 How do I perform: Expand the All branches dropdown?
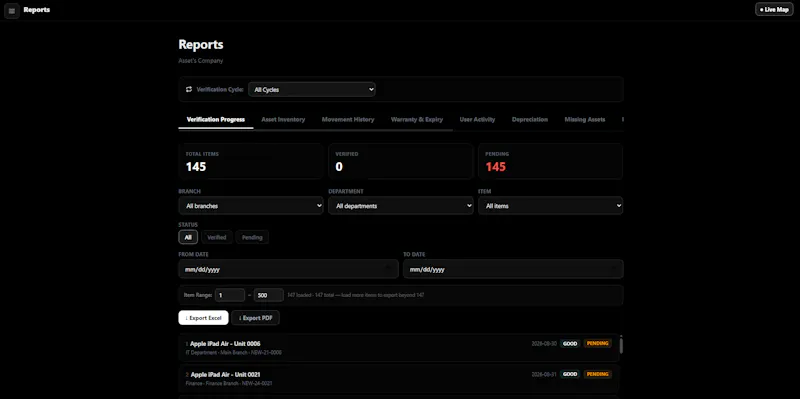(x=251, y=206)
